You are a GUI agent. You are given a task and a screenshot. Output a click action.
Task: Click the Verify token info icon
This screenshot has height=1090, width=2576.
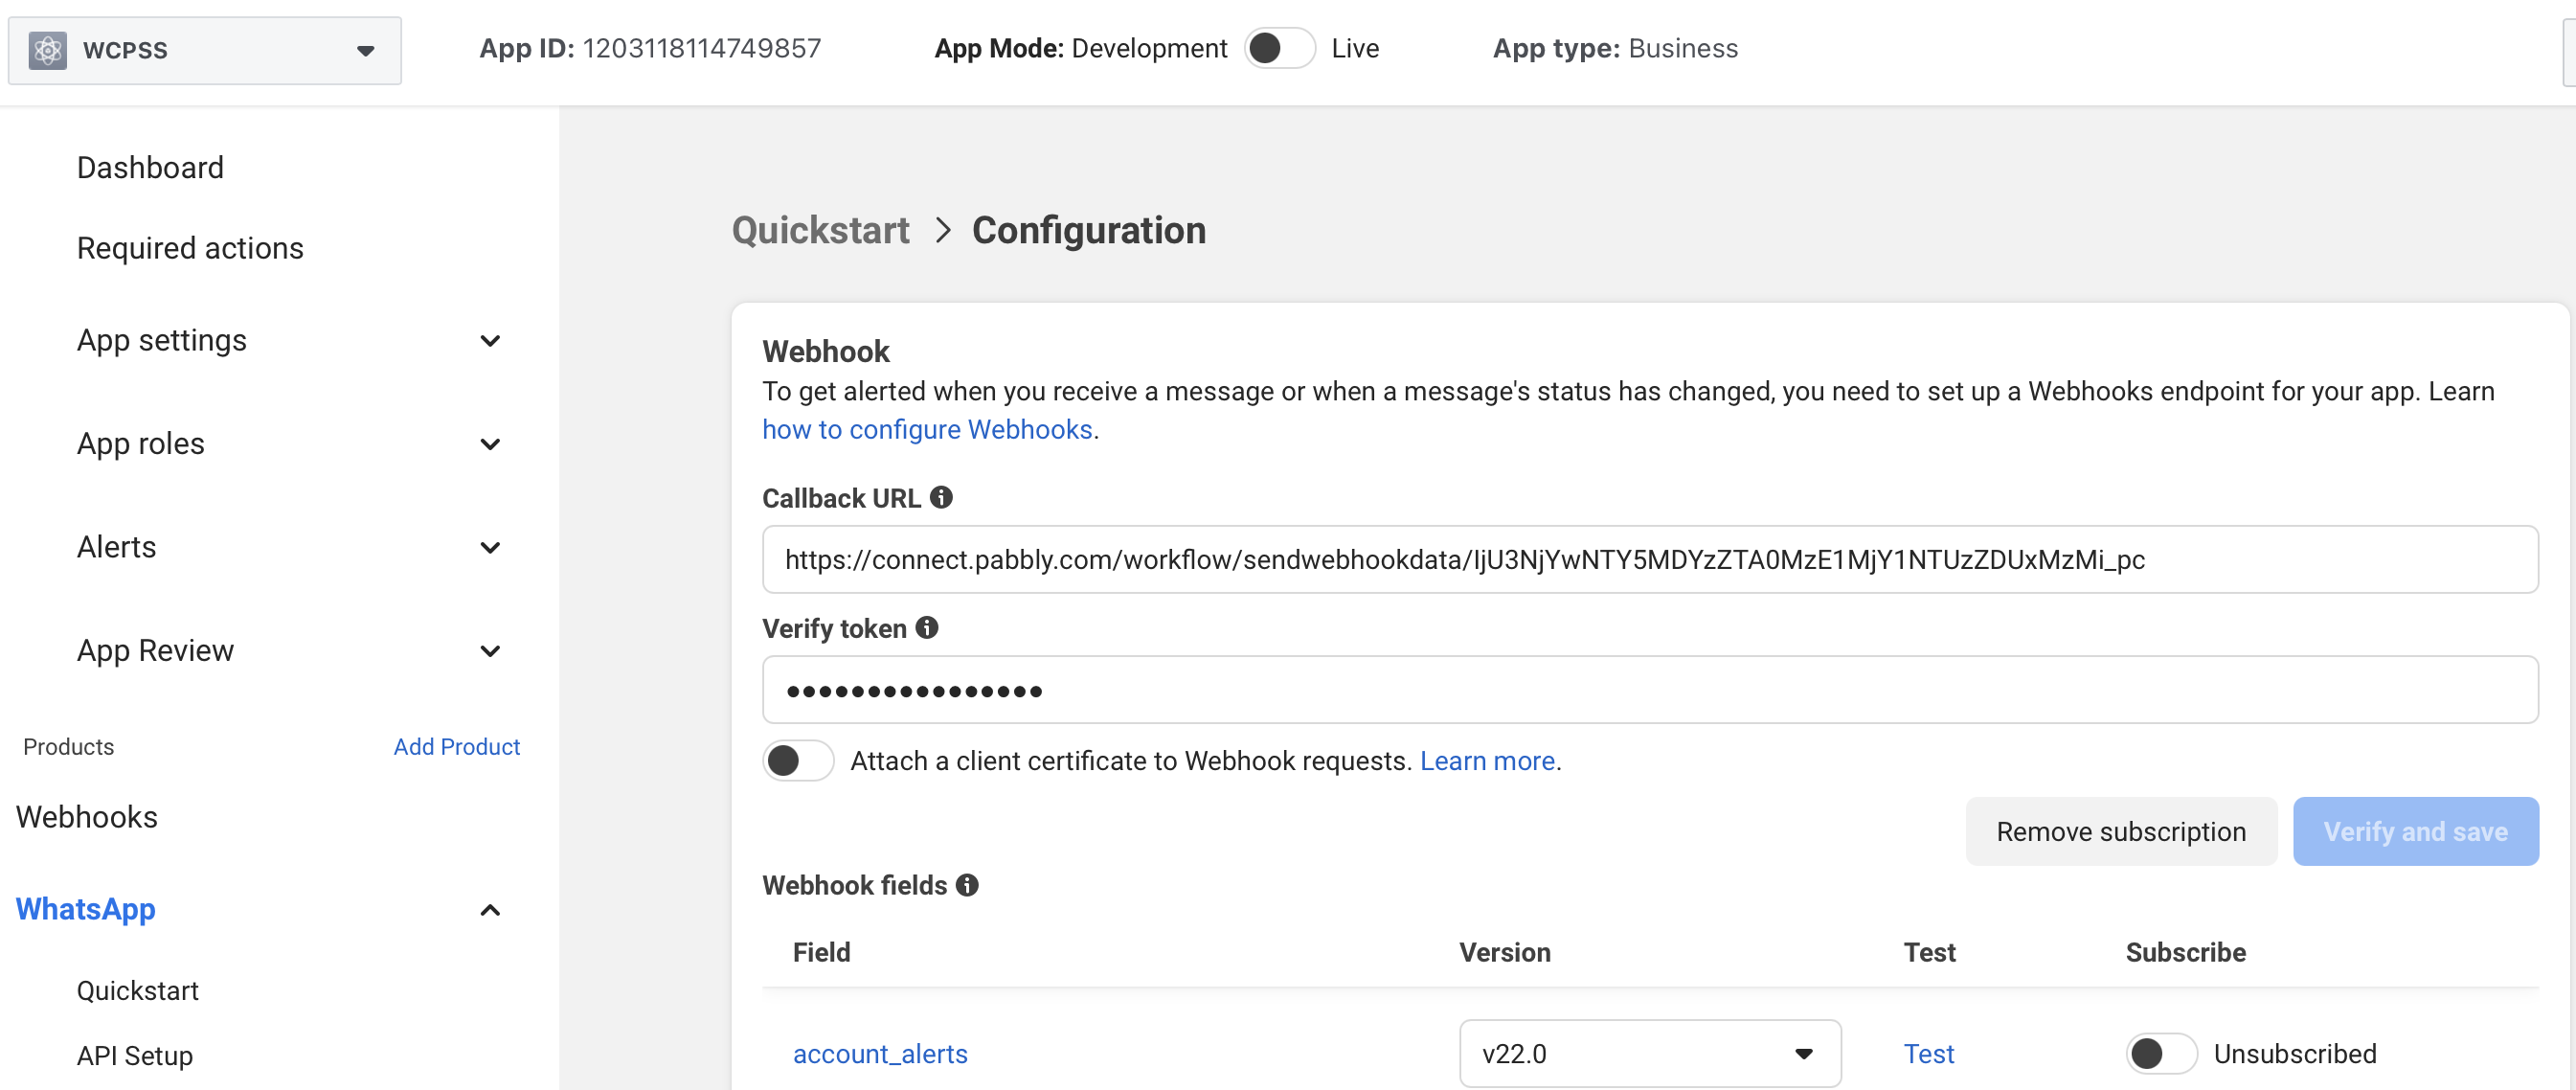(927, 627)
